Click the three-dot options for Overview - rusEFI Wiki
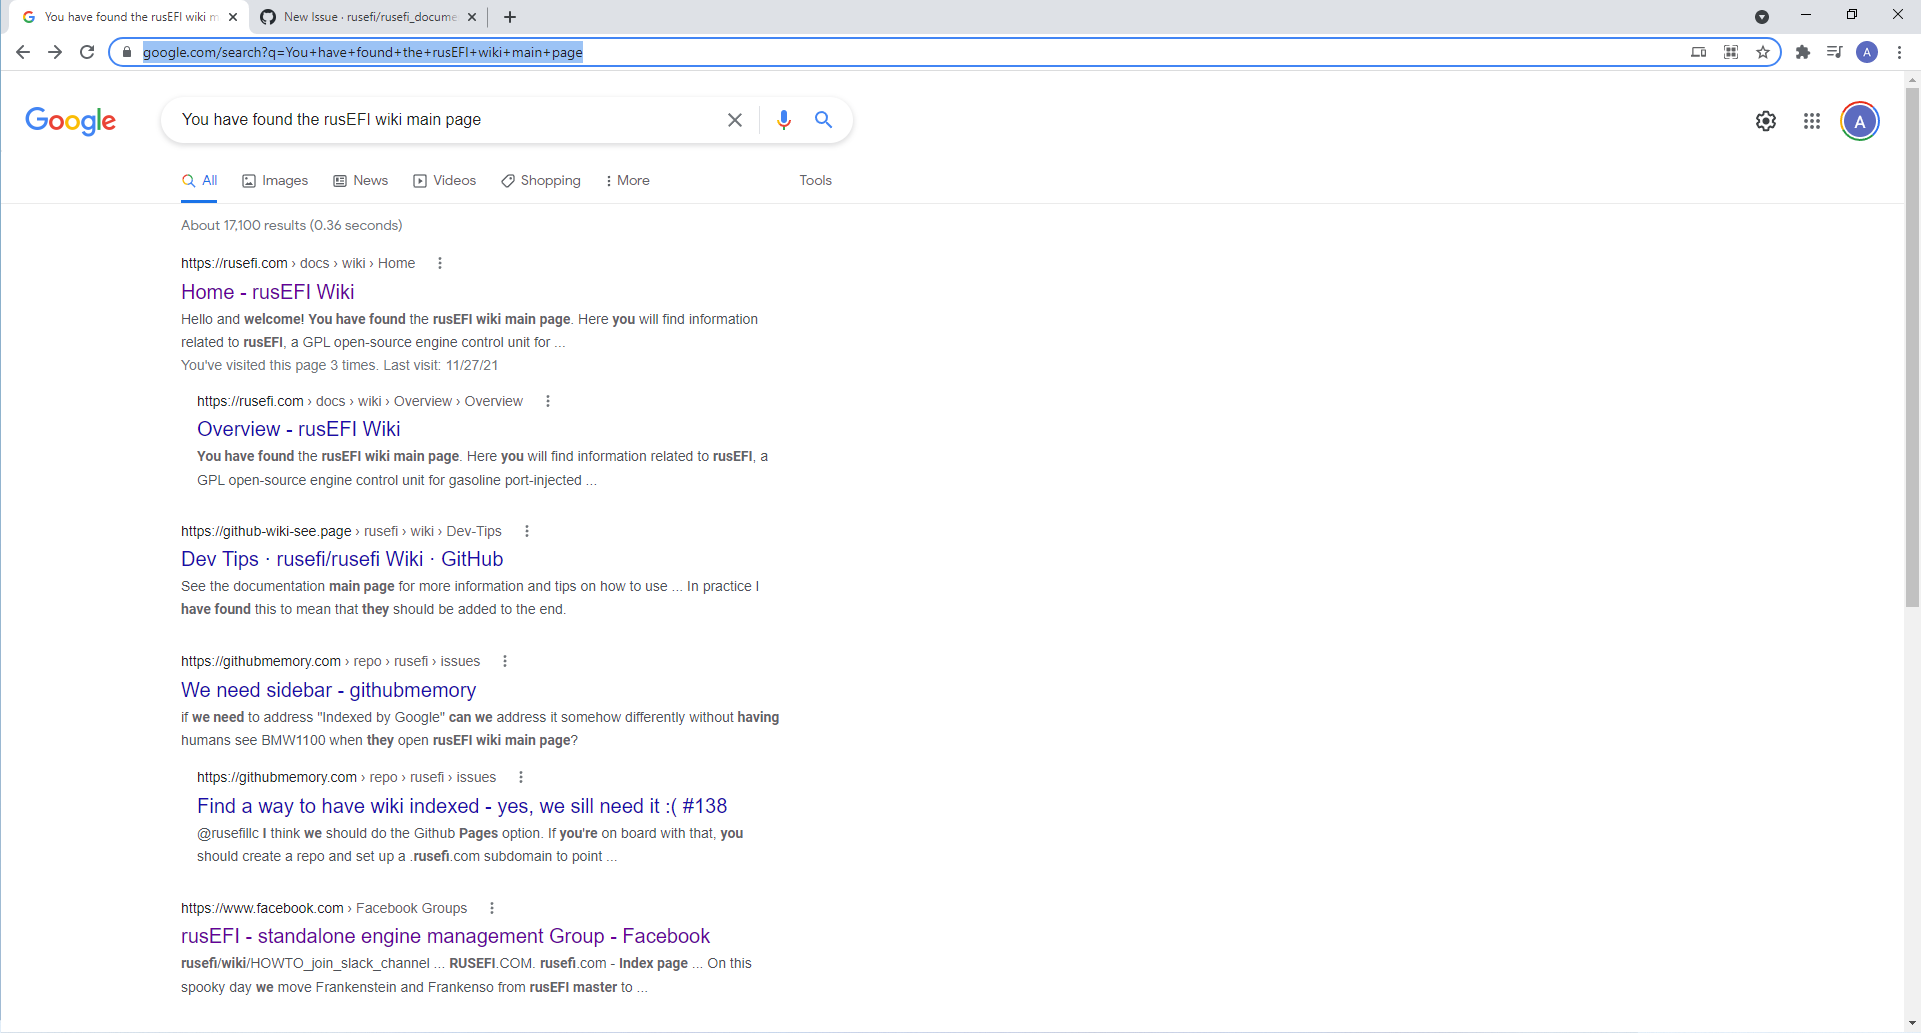The height and width of the screenshot is (1033, 1921). tap(548, 400)
